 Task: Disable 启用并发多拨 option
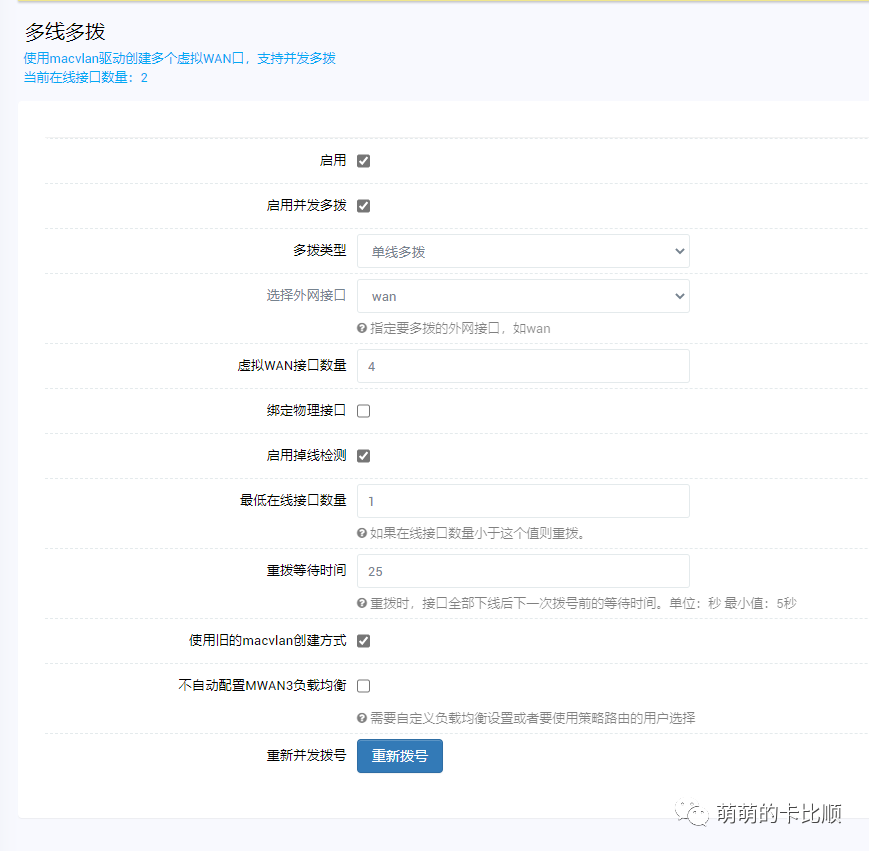click(363, 205)
